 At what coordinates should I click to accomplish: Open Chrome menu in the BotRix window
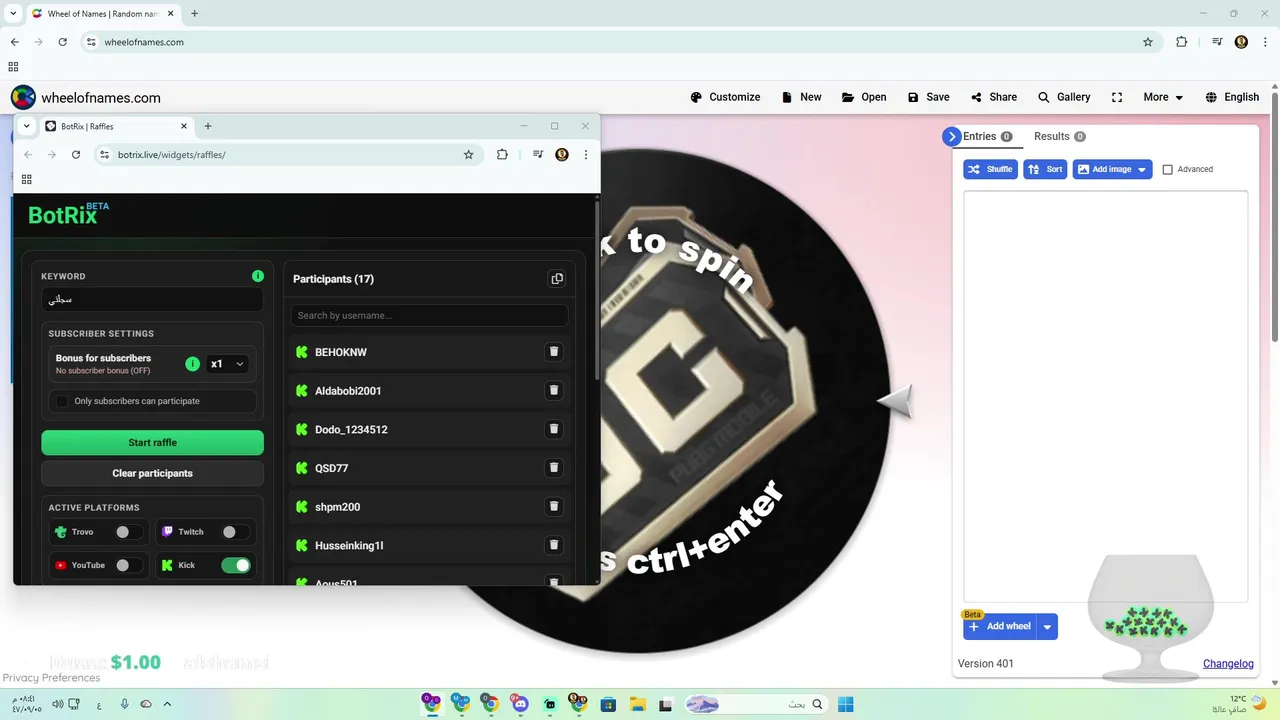click(x=586, y=155)
